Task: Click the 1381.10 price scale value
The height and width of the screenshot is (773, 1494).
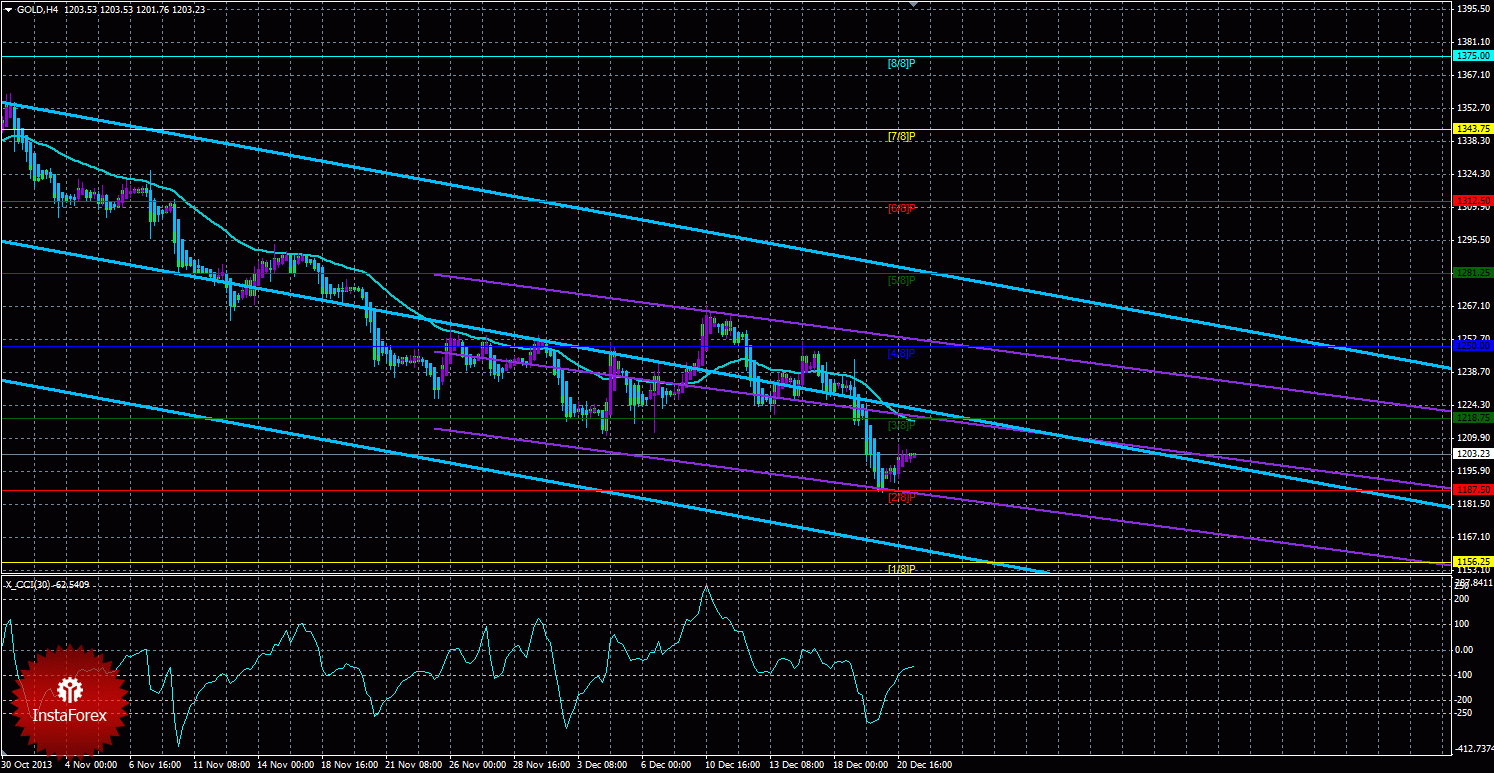Action: tap(1474, 42)
